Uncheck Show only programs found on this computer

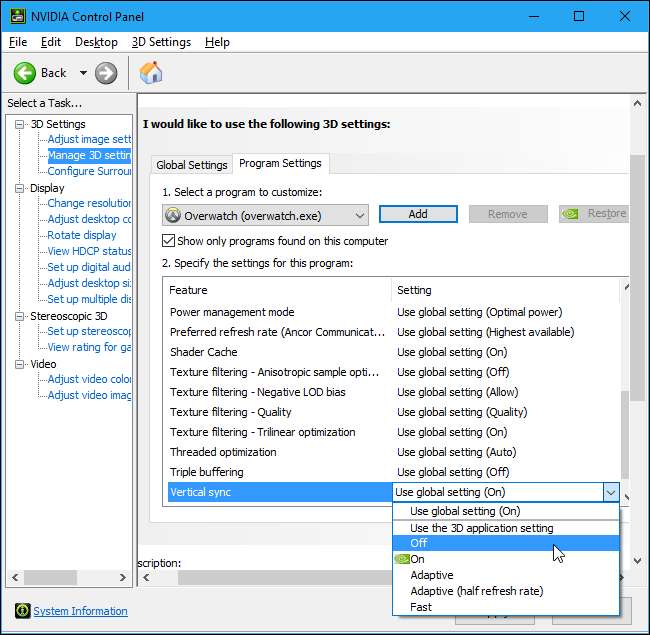[168, 241]
